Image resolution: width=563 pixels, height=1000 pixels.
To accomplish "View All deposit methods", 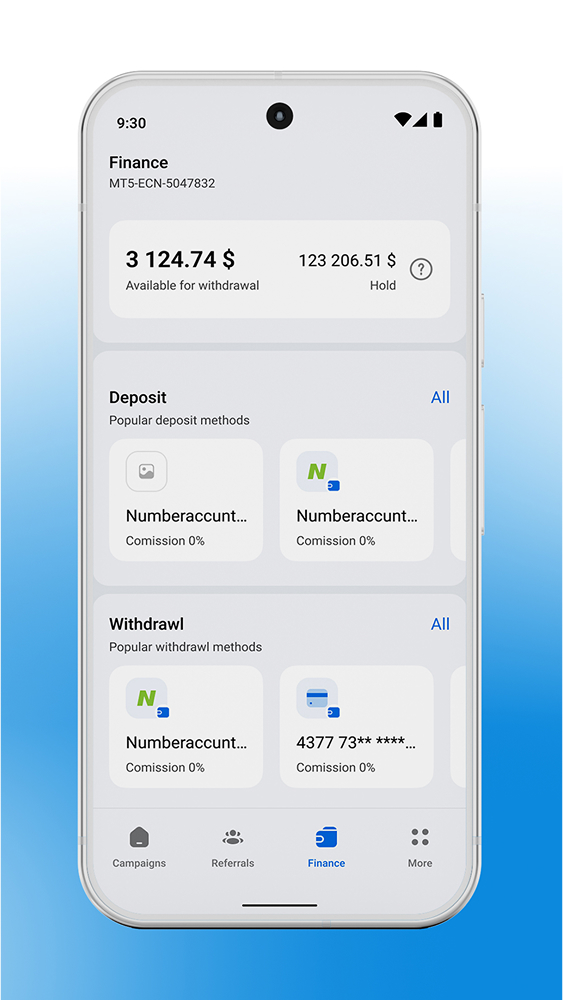I will (x=440, y=397).
